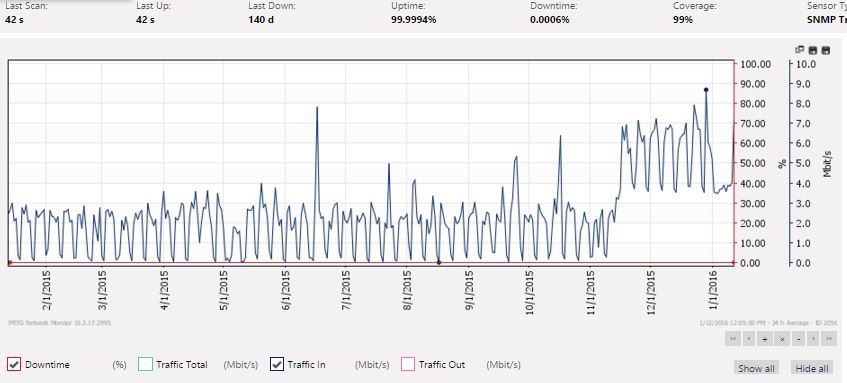Step graph forward with the > button
Viewport: 847px width, 383px height.
pyautogui.click(x=813, y=339)
